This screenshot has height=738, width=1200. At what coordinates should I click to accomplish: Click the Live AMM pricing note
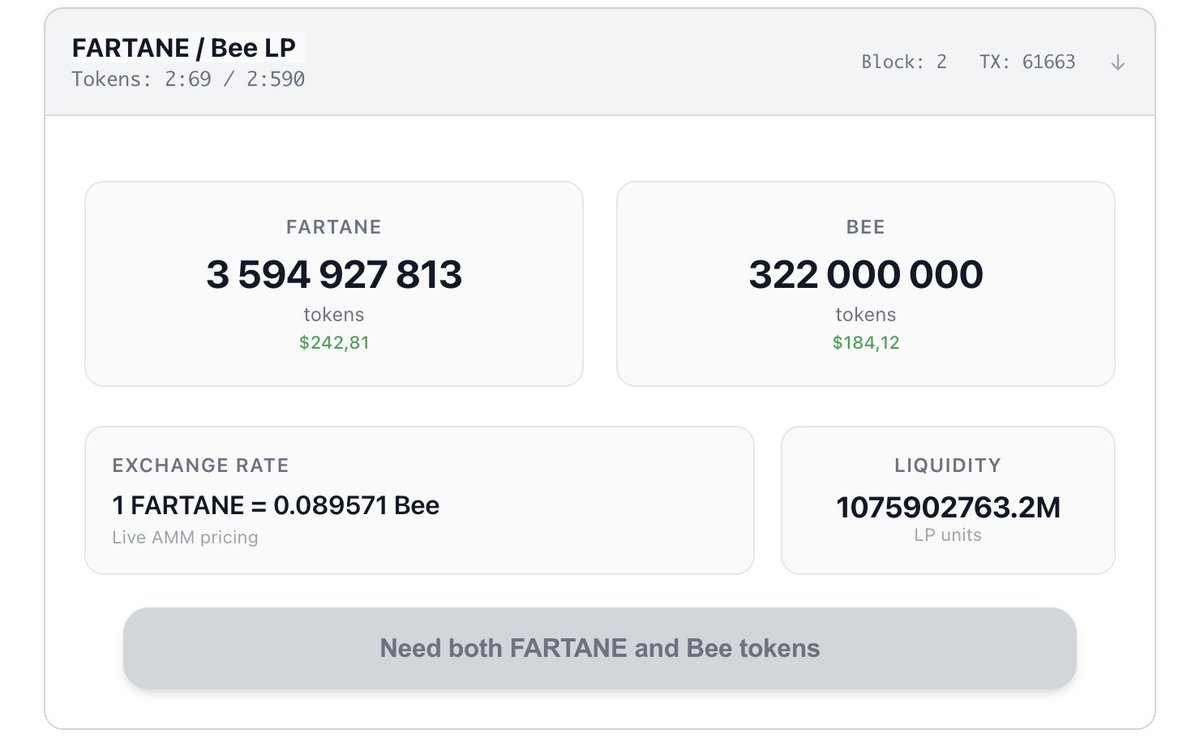(185, 537)
